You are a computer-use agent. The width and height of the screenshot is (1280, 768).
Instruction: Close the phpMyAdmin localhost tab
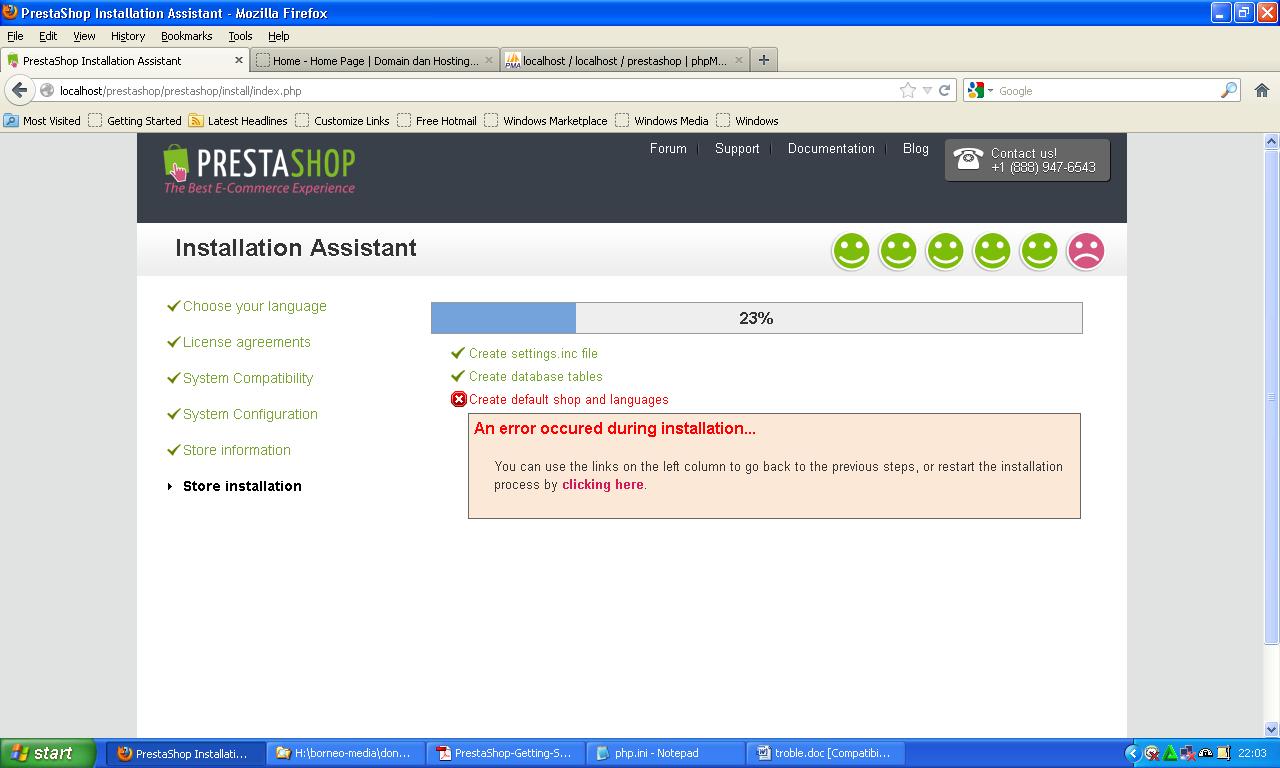click(x=739, y=60)
